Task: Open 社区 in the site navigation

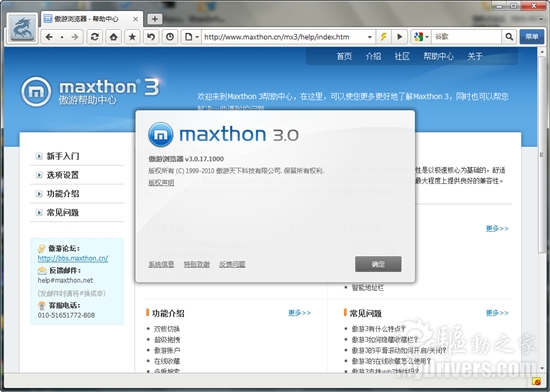Action: pyautogui.click(x=402, y=56)
